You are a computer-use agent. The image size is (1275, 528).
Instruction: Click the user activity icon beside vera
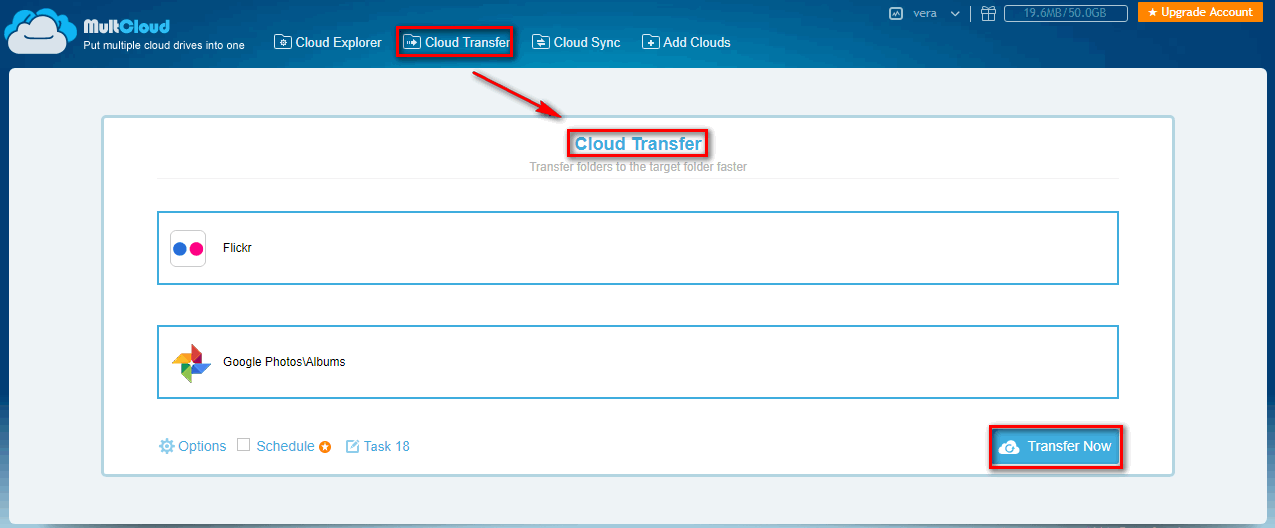895,13
